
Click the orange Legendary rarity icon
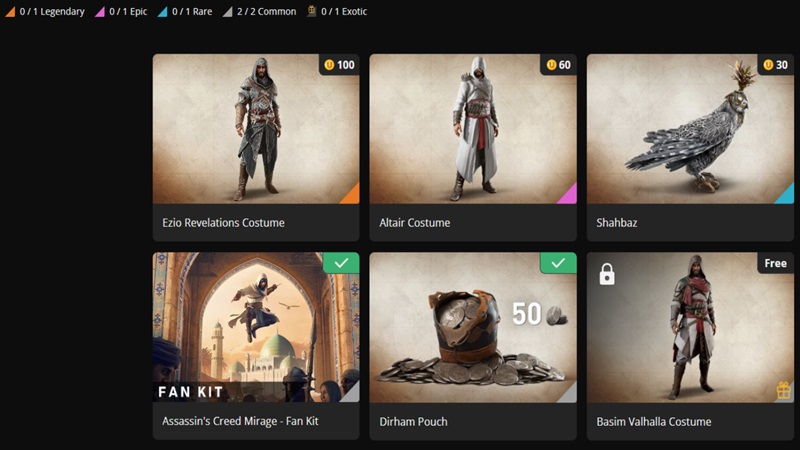(9, 12)
